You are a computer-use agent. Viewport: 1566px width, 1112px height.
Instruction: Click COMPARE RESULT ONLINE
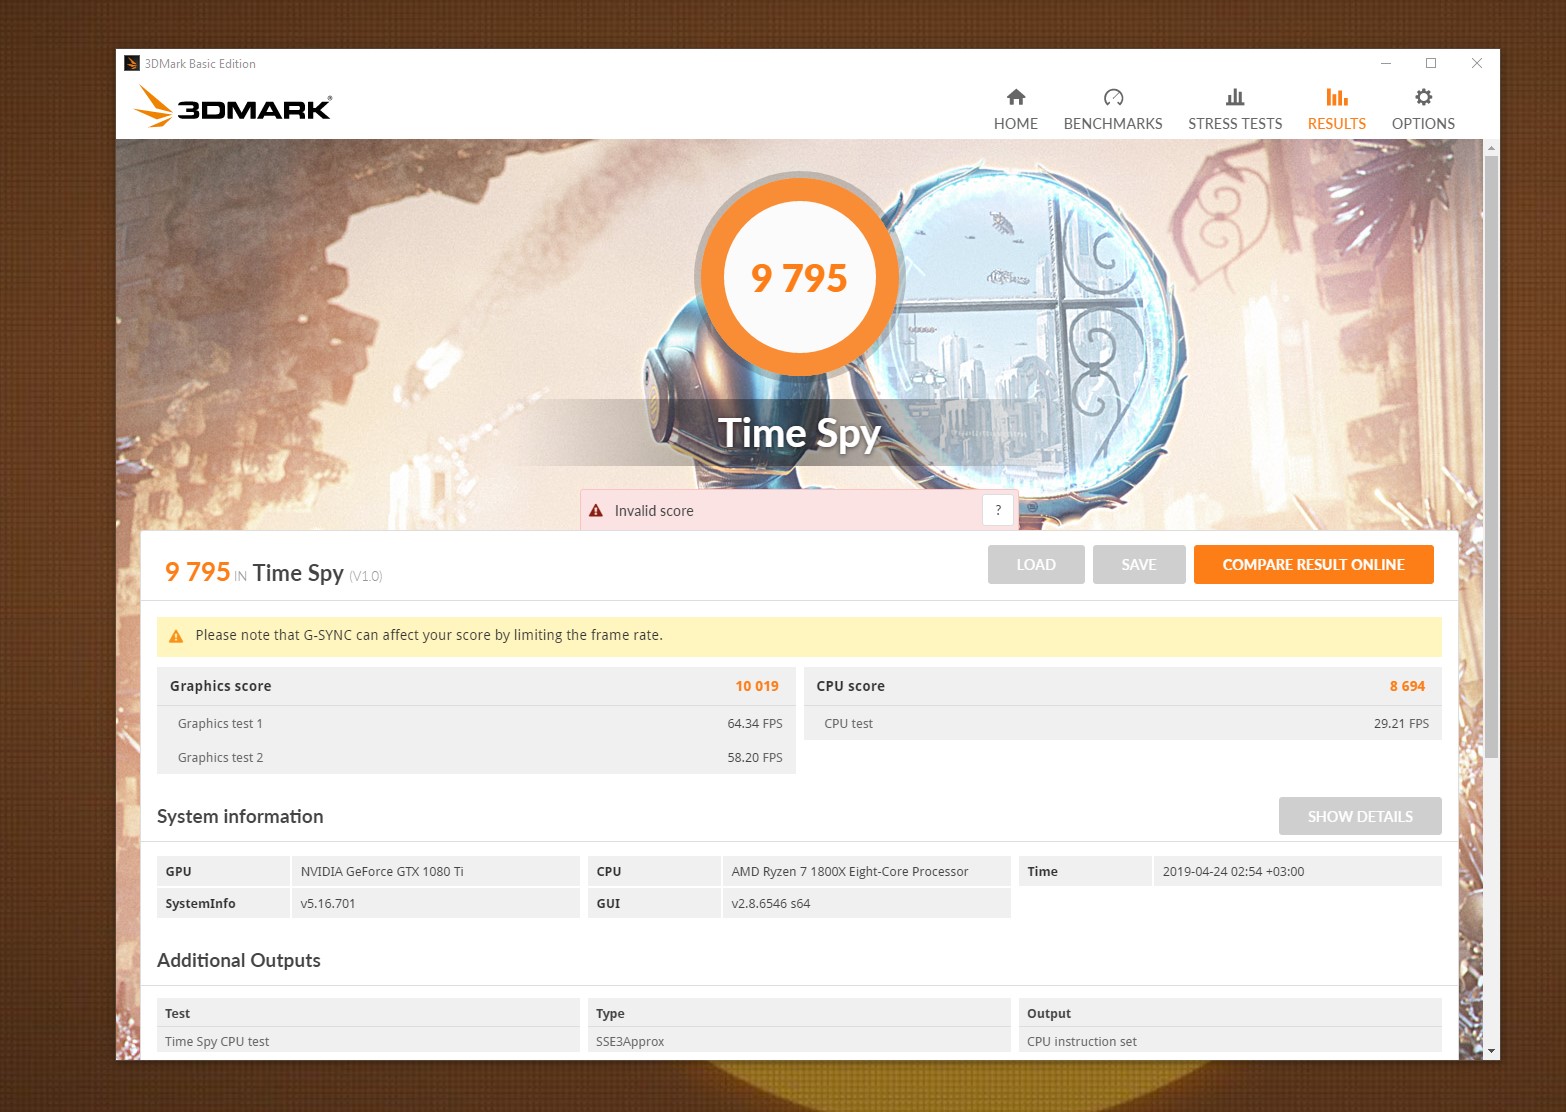tap(1314, 564)
